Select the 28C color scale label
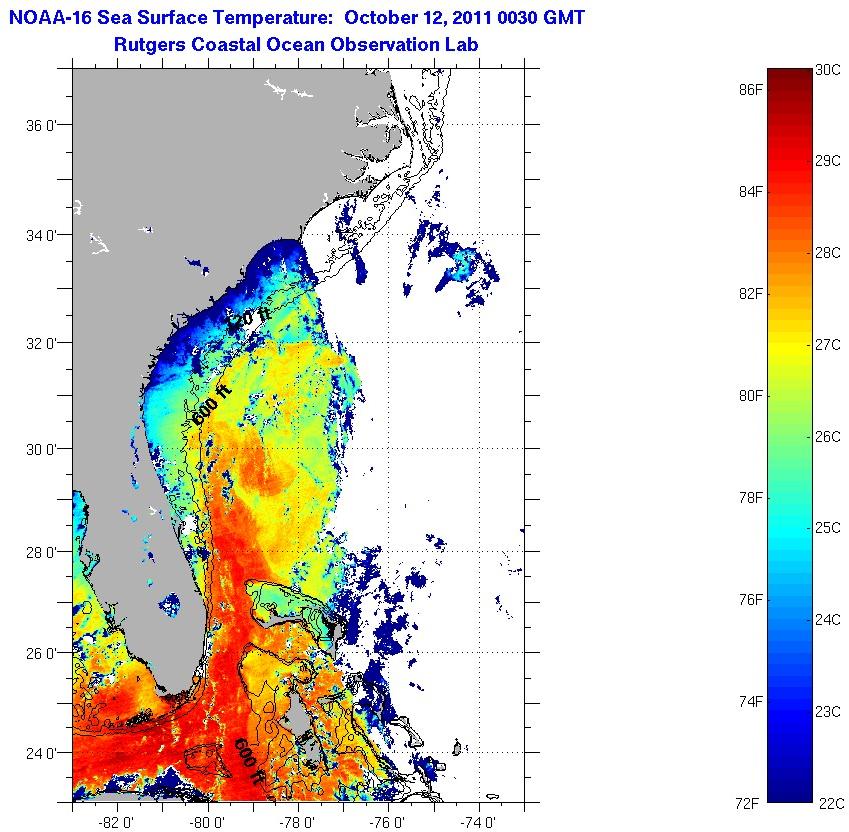The image size is (849, 832). (828, 253)
